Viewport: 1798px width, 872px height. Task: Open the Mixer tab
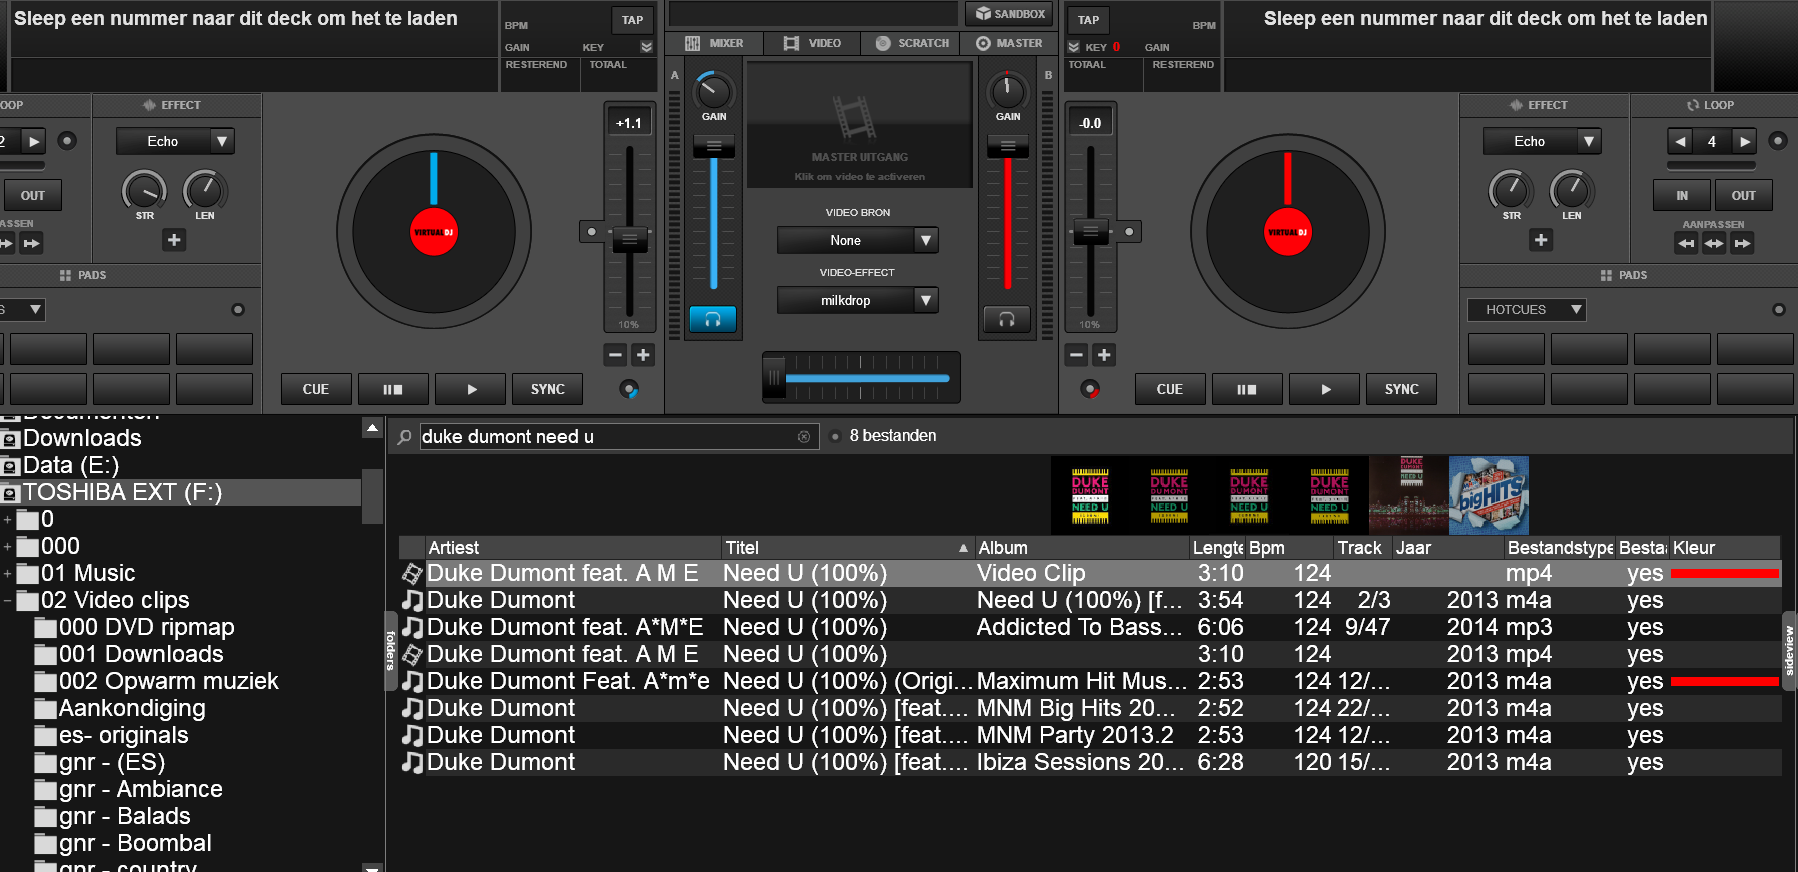tap(715, 43)
